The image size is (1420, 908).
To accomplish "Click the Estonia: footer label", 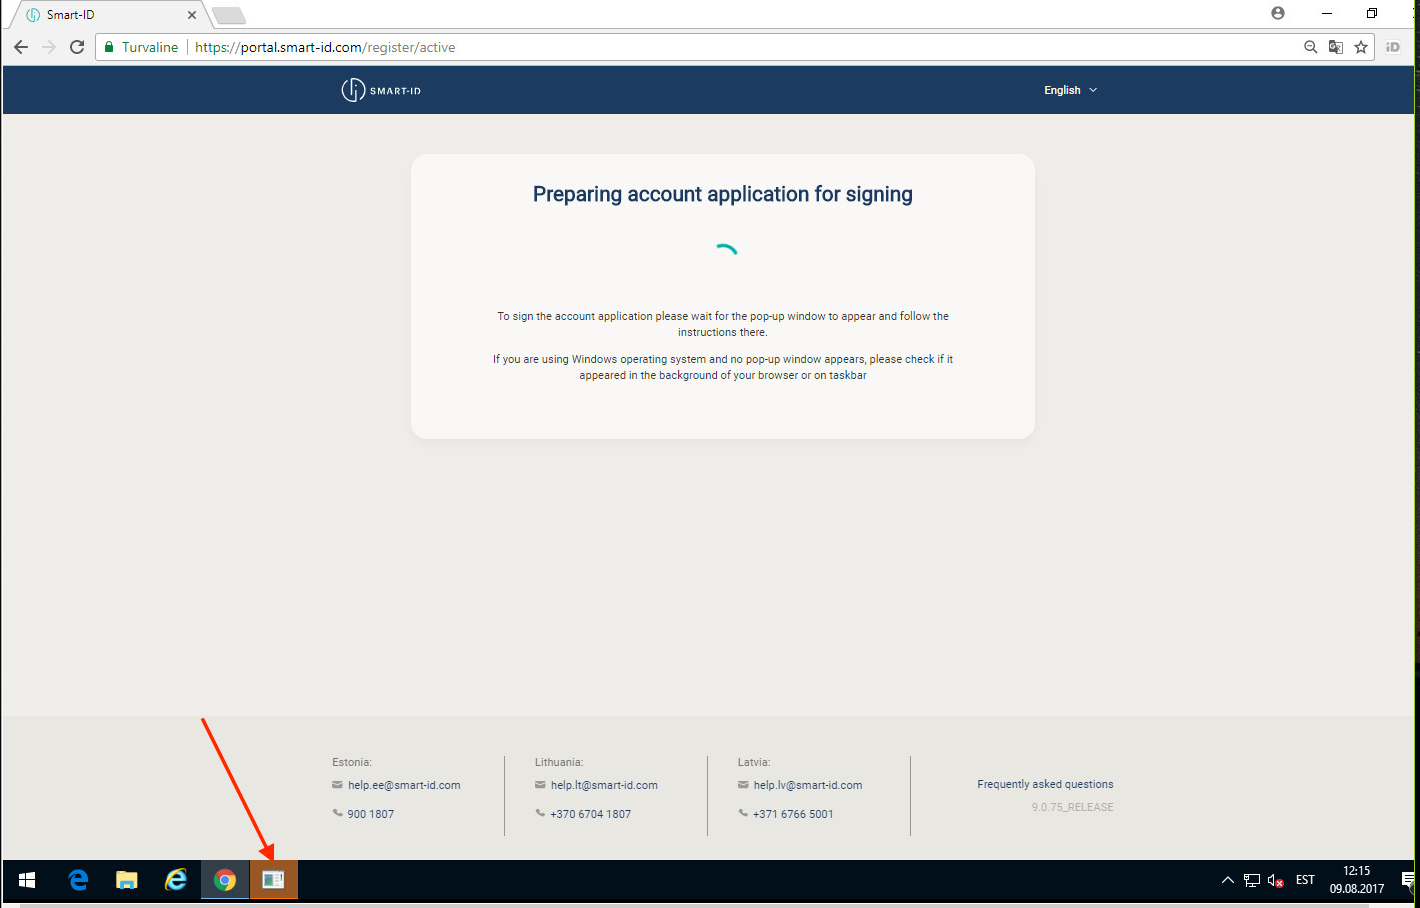I will pos(352,762).
